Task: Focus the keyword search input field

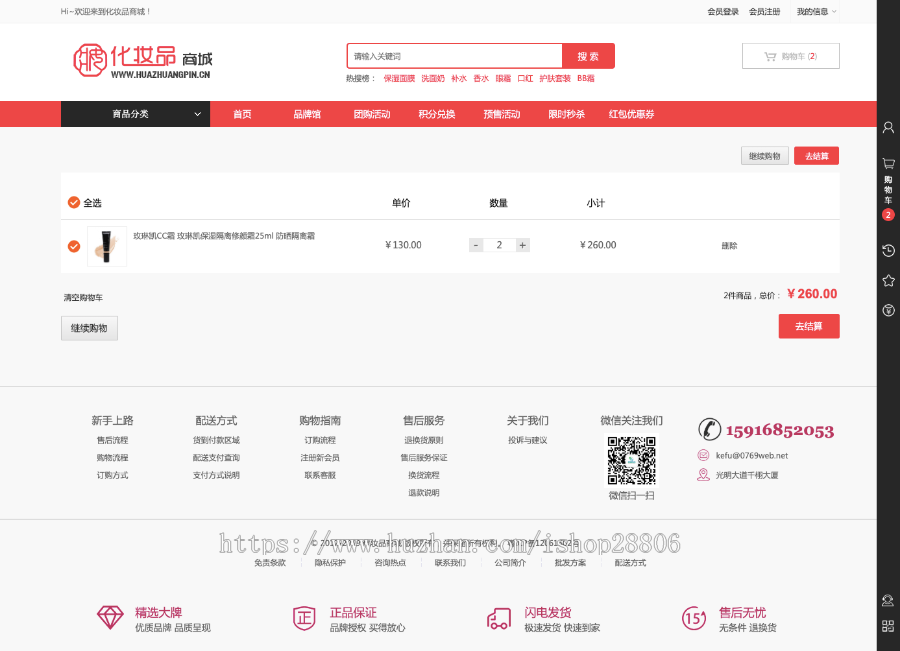Action: pos(455,56)
